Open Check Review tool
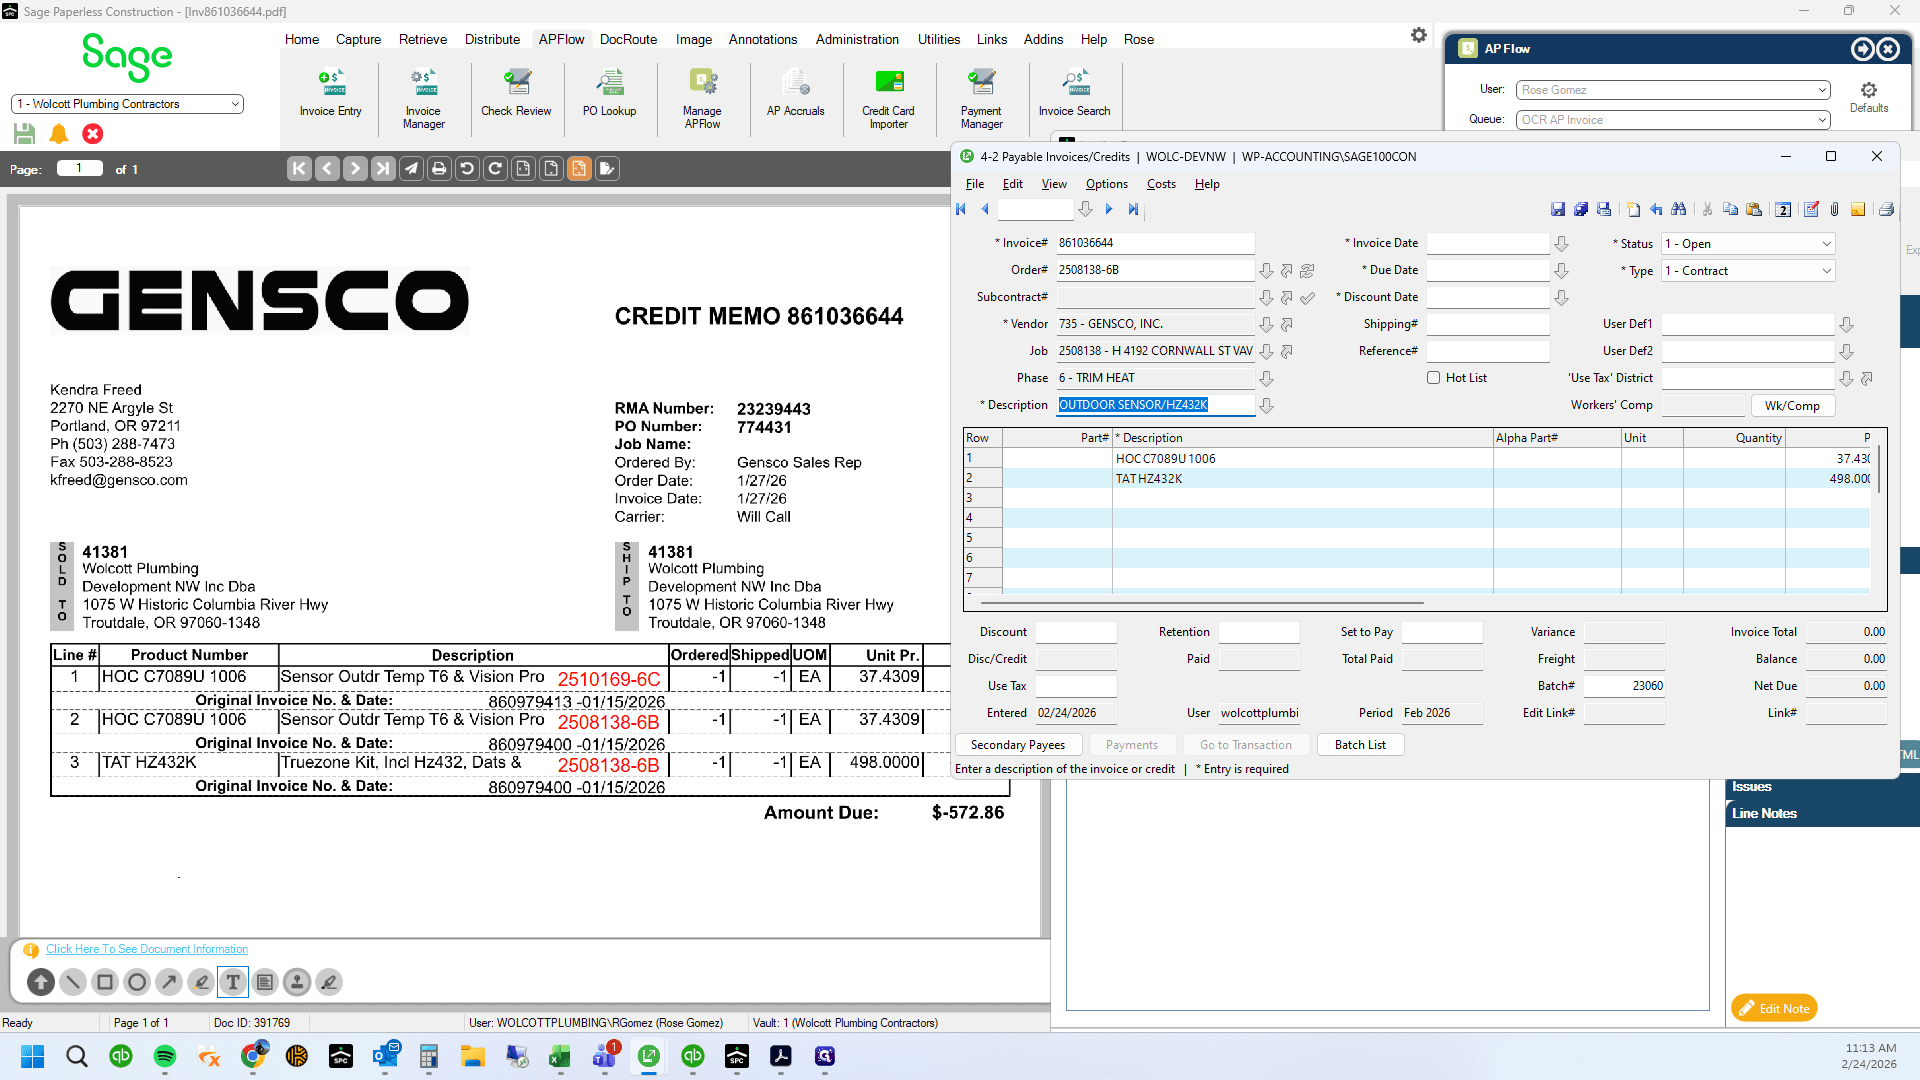Viewport: 1920px width, 1080px height. (516, 94)
